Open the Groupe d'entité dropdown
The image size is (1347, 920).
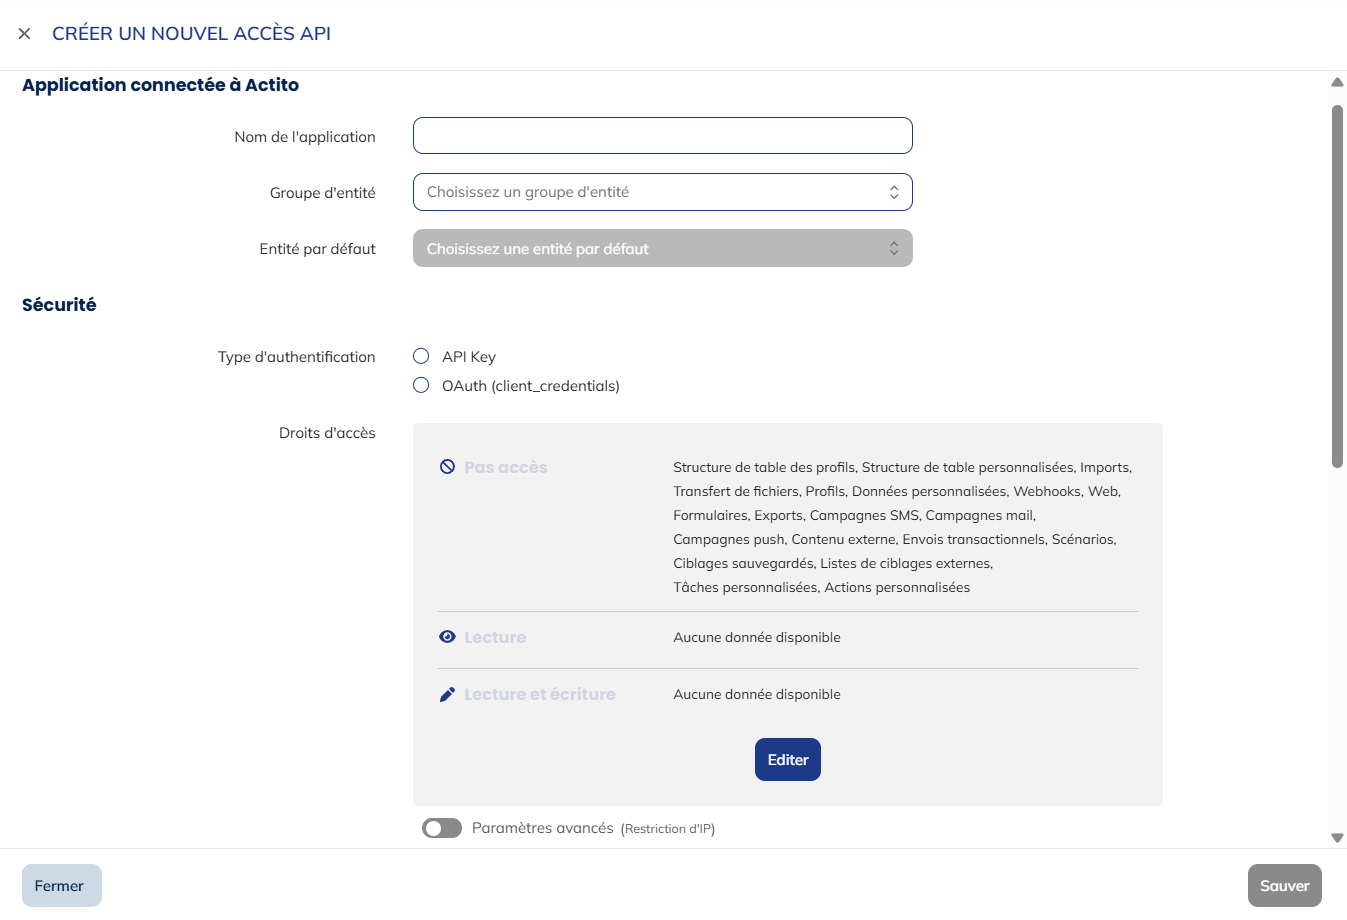coord(662,191)
